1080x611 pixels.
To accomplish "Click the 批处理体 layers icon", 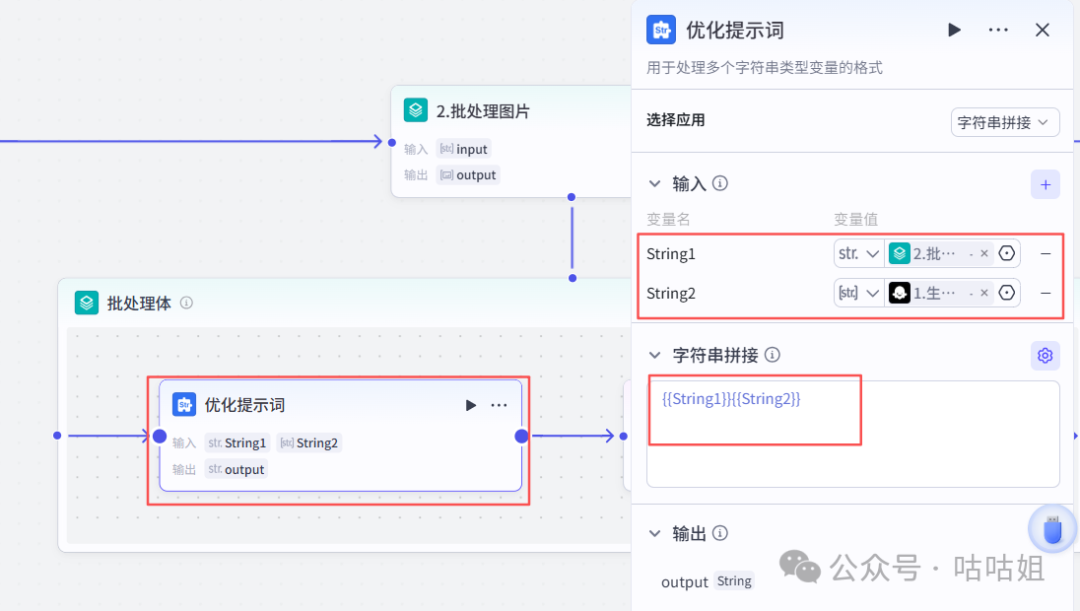I will pyautogui.click(x=85, y=302).
